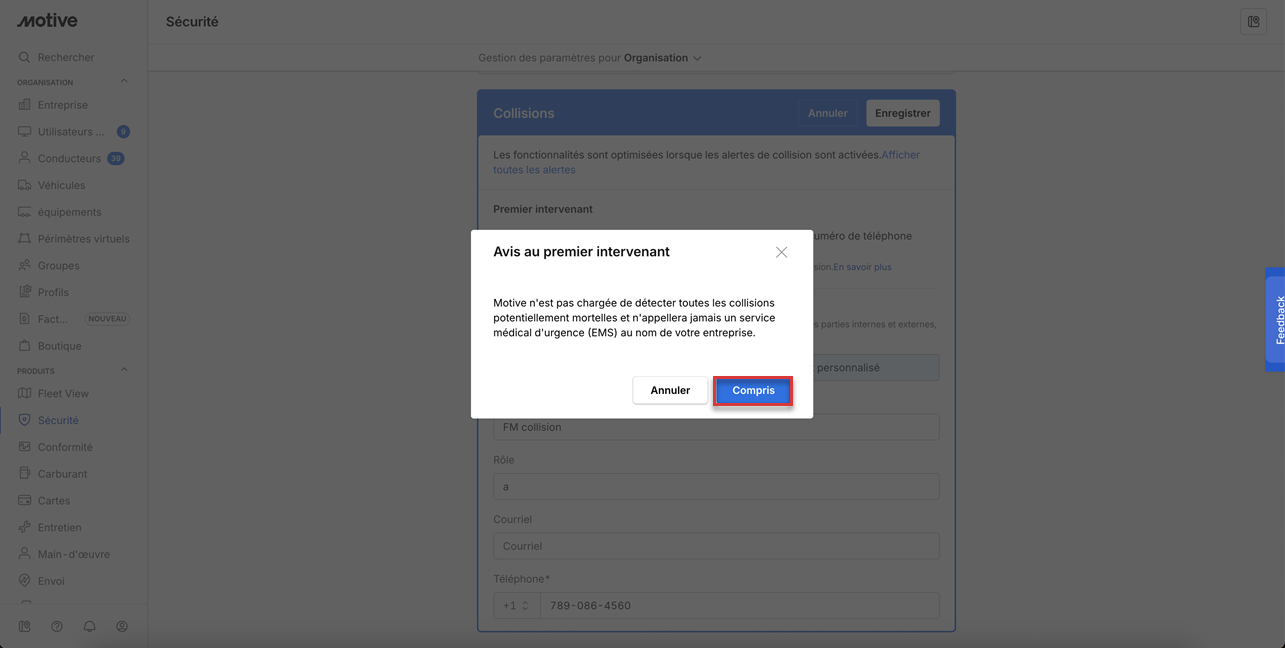Open Entreprise via its building icon

[25, 105]
